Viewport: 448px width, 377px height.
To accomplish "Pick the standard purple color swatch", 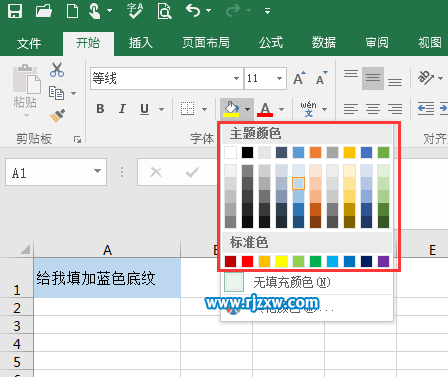I will pos(383,261).
